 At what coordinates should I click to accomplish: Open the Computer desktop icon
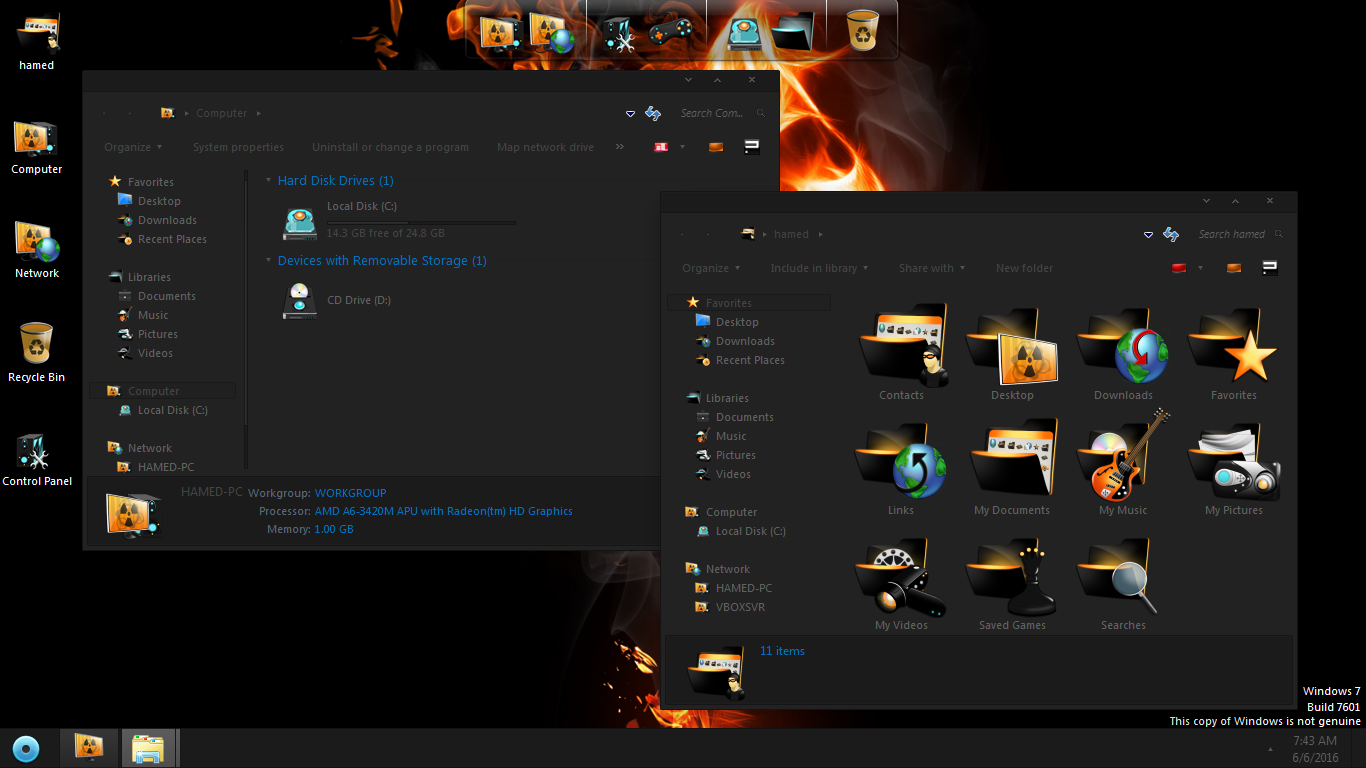tap(37, 146)
